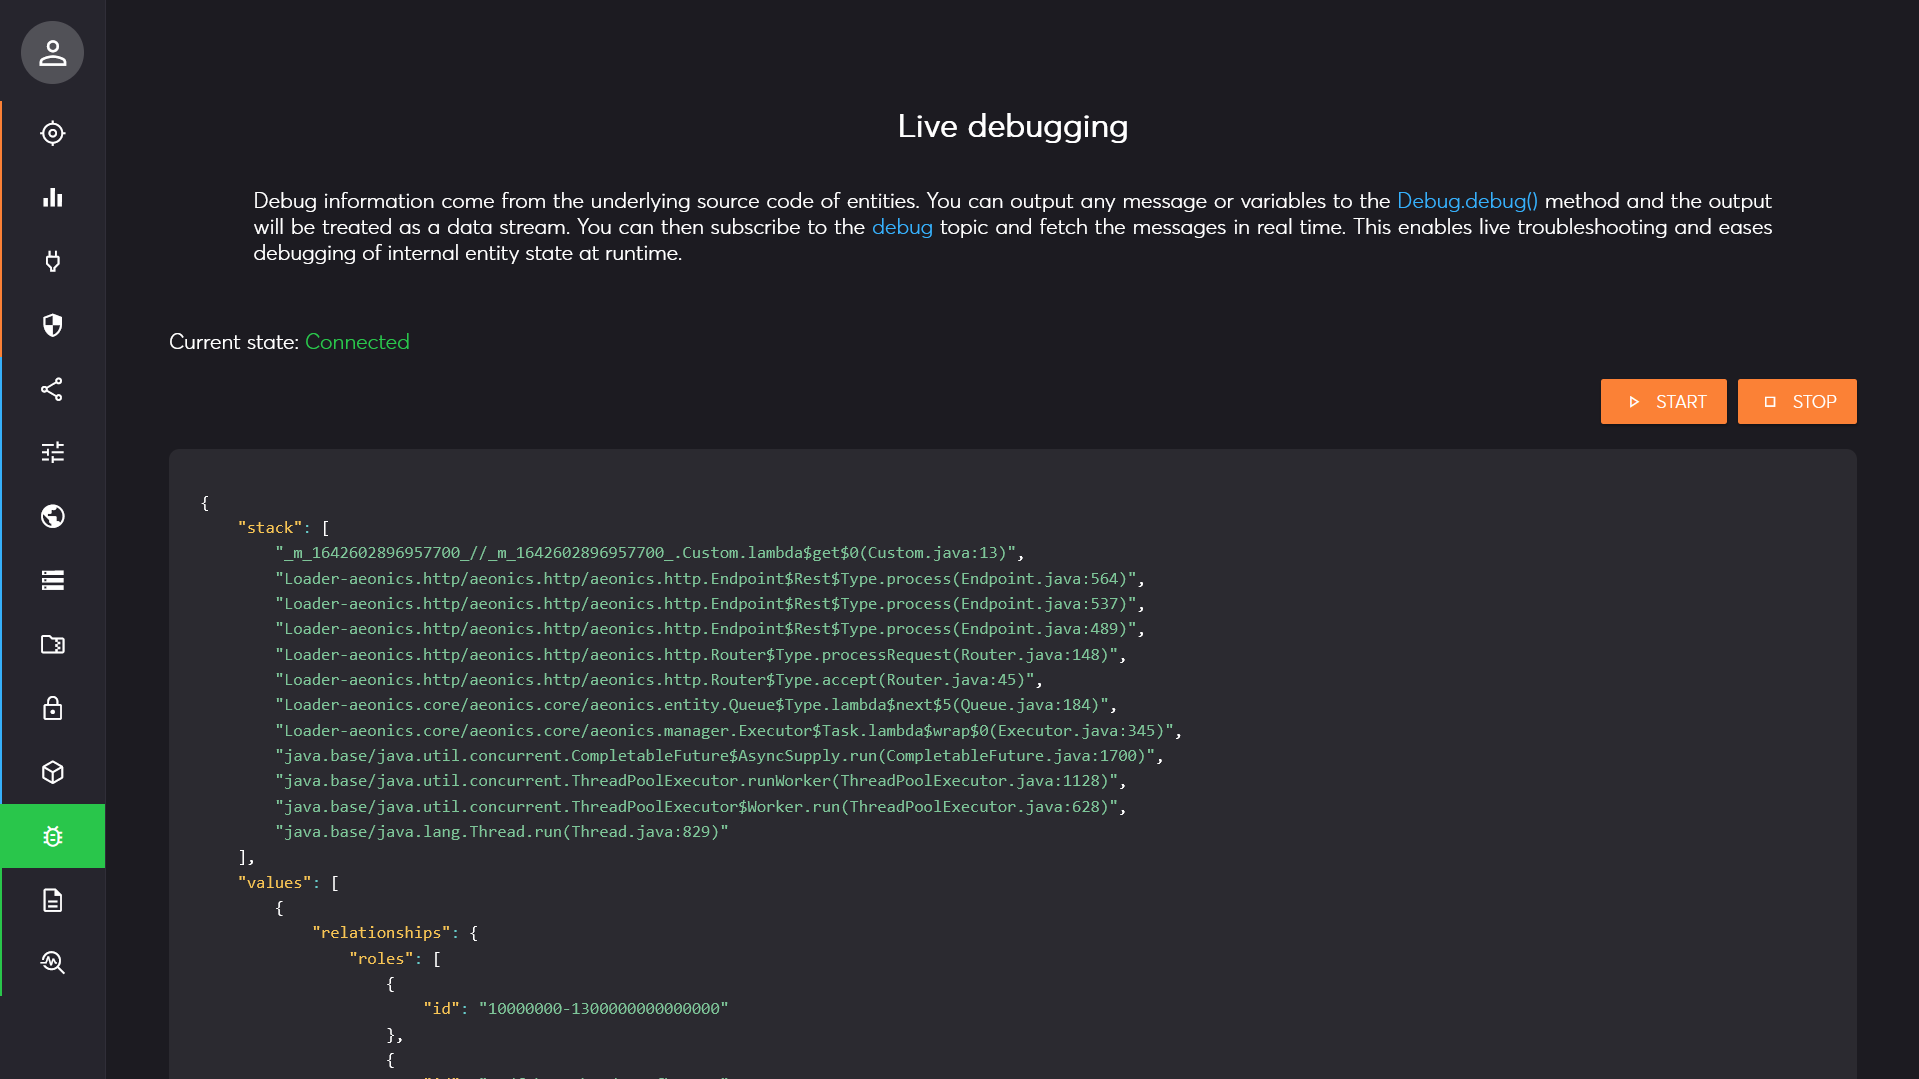
Task: Open the tuning sliders panel
Action: pos(51,453)
